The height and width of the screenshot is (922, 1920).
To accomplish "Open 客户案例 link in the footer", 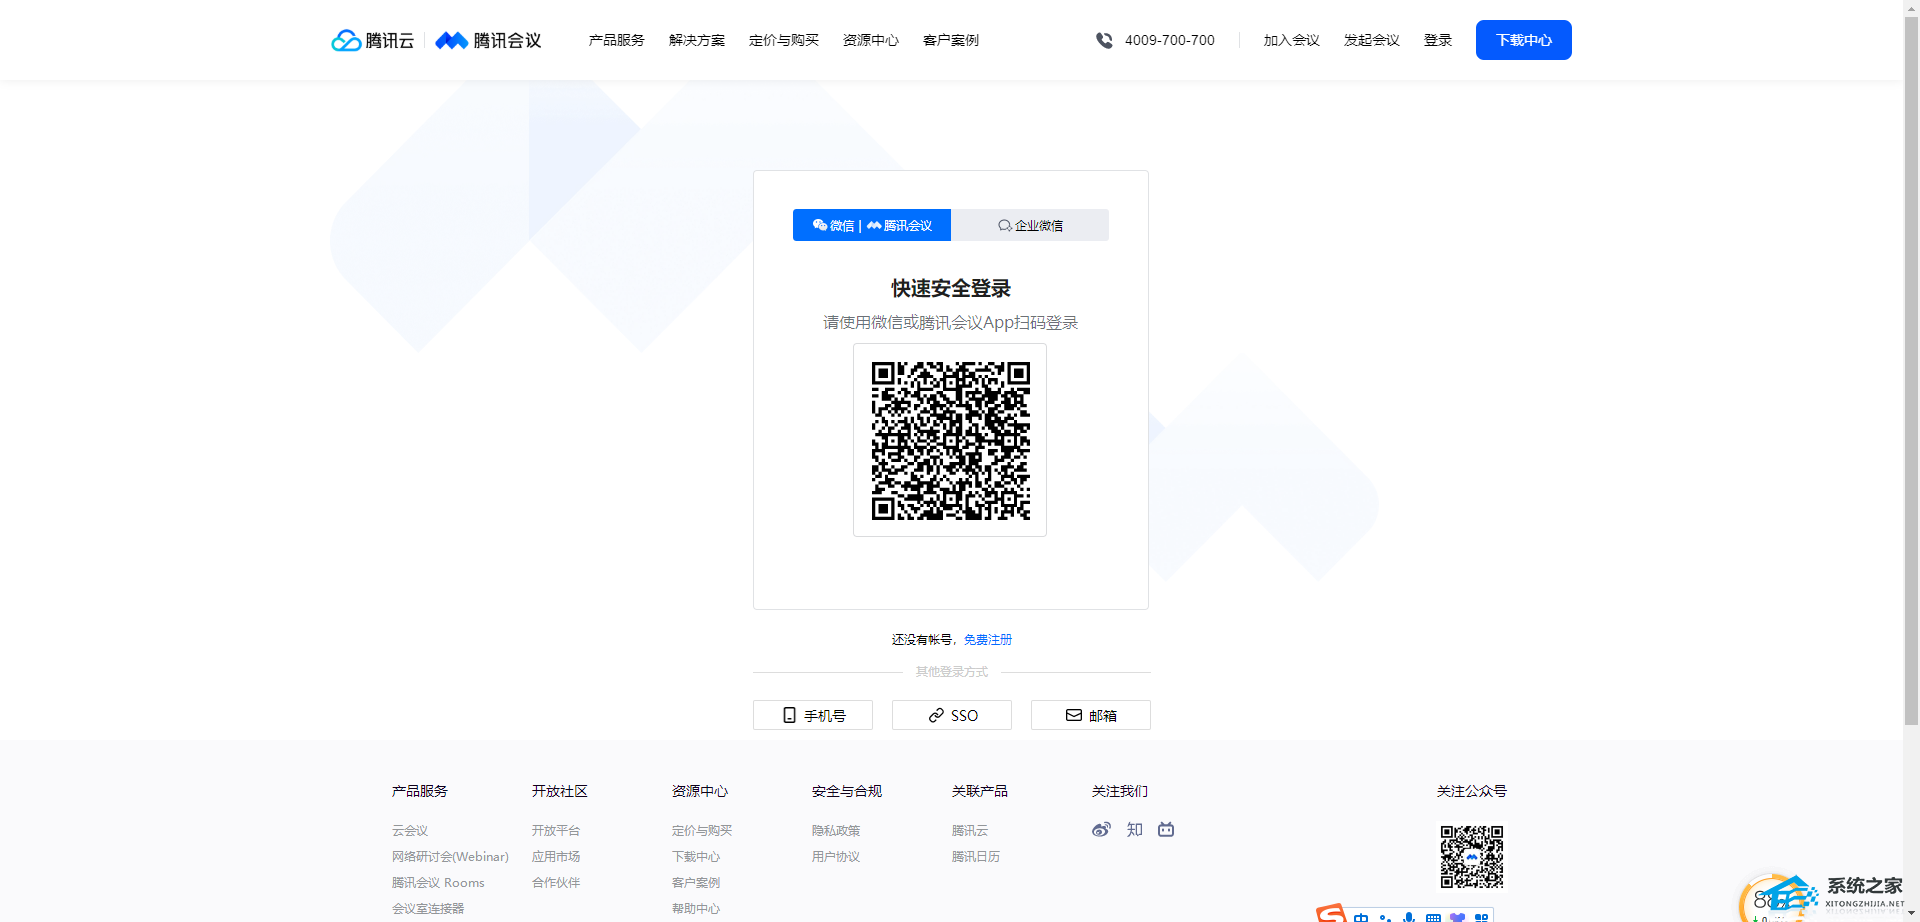I will click(696, 883).
